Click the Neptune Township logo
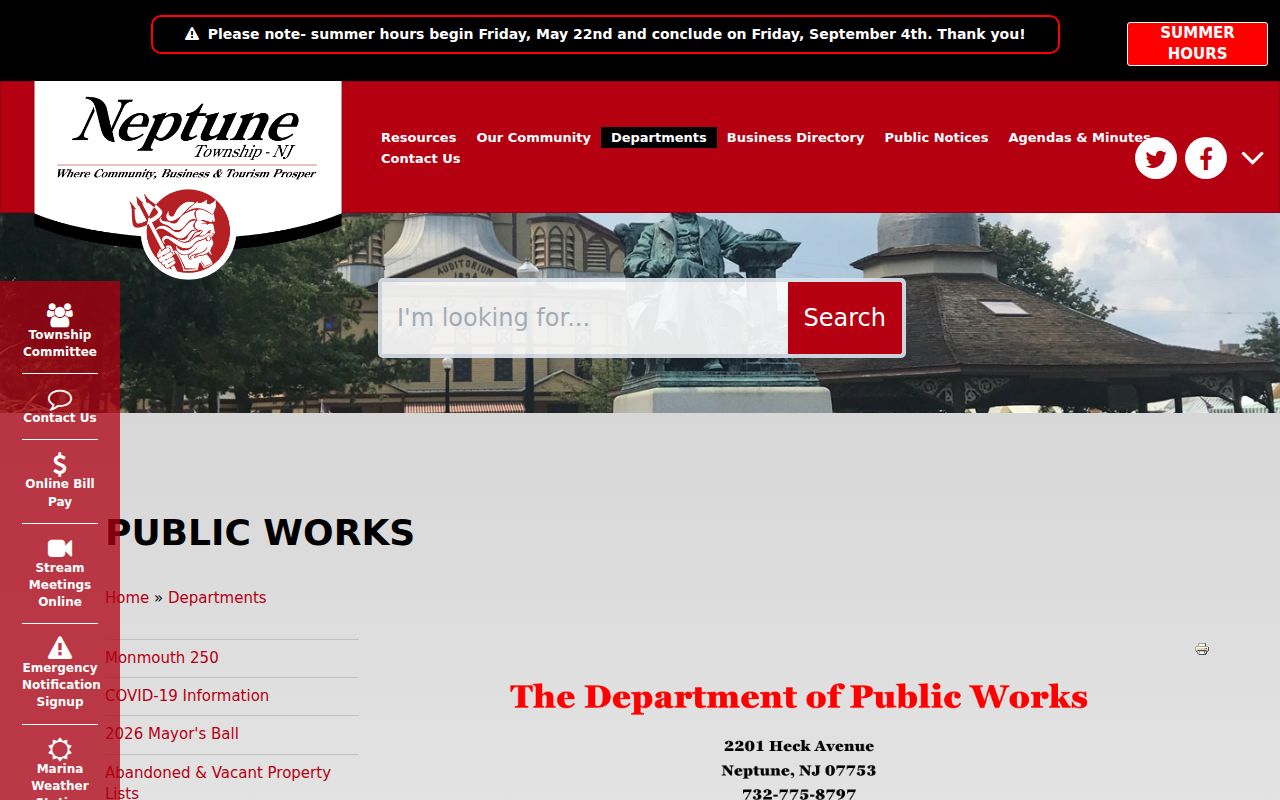This screenshot has height=800, width=1280. (x=188, y=180)
